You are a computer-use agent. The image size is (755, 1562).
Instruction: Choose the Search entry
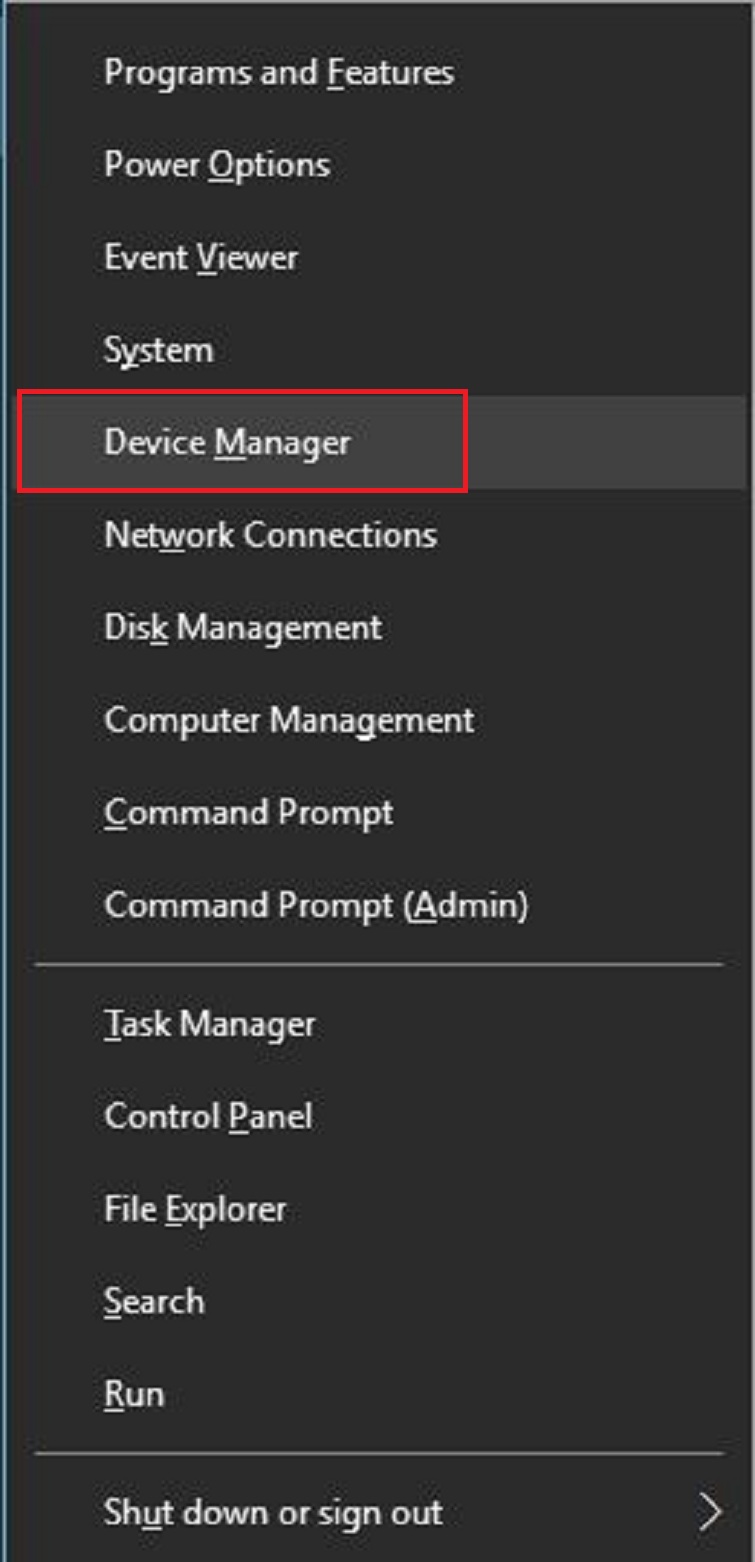[154, 1302]
